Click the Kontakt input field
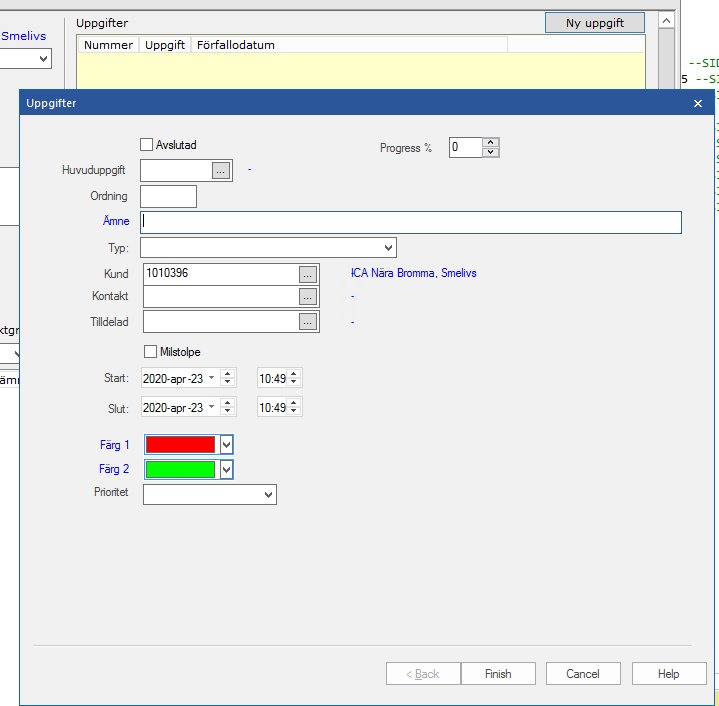 221,297
